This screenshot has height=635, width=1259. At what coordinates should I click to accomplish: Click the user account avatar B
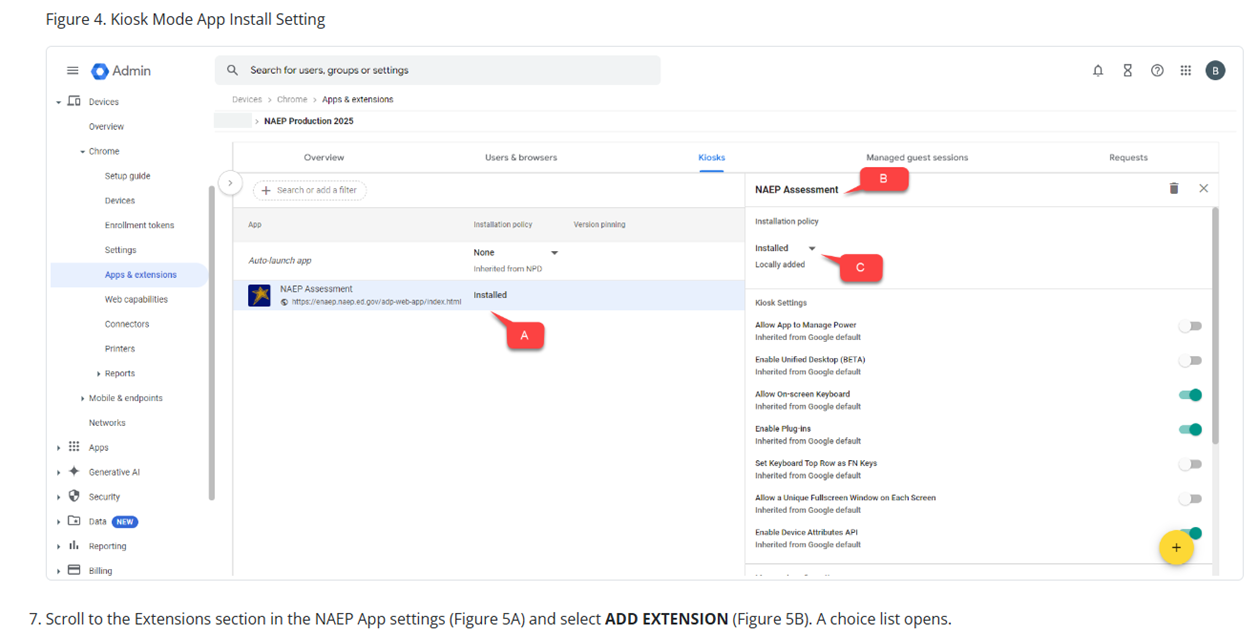pos(1215,70)
